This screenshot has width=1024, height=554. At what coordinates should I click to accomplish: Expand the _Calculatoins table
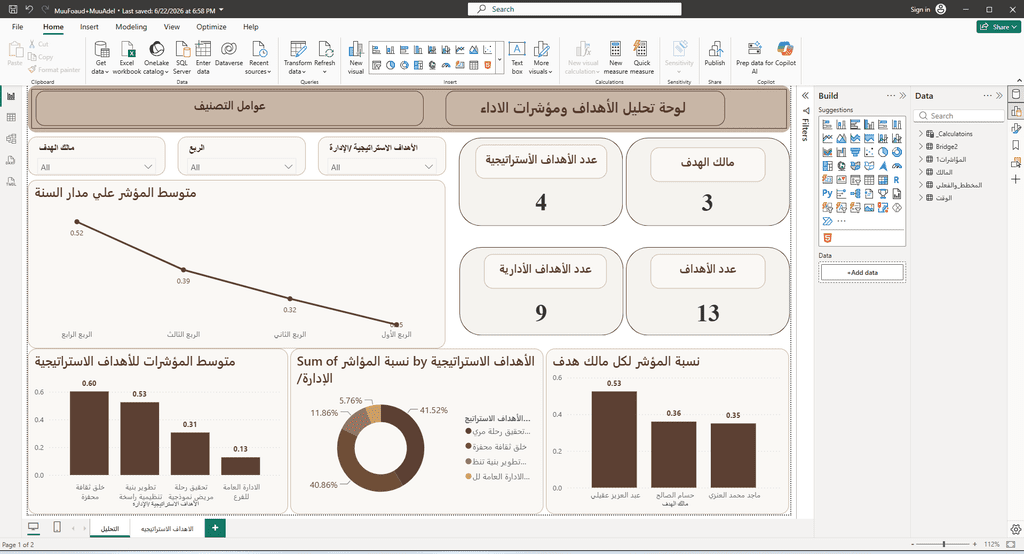point(921,133)
